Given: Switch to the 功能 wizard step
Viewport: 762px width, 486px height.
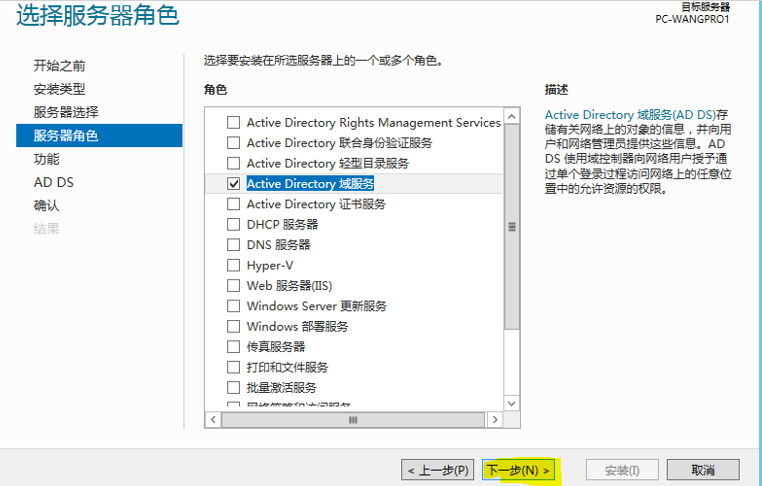Looking at the screenshot, I should [47, 159].
